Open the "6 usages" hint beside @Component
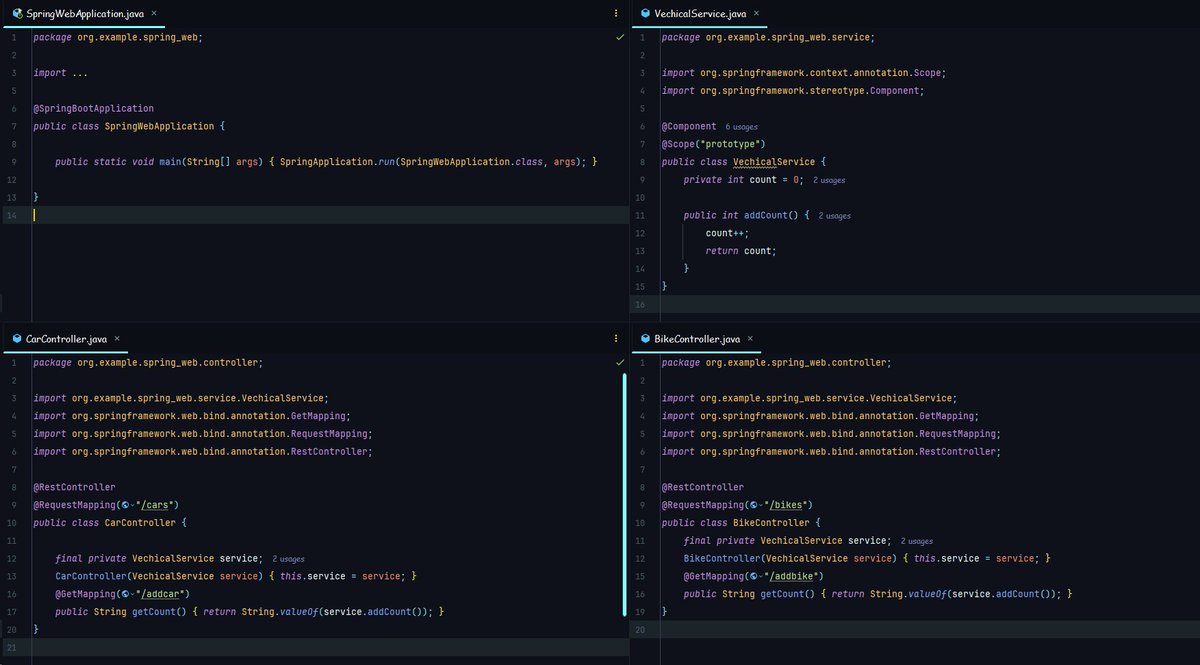Screen dimensions: 1200x665 point(742,127)
